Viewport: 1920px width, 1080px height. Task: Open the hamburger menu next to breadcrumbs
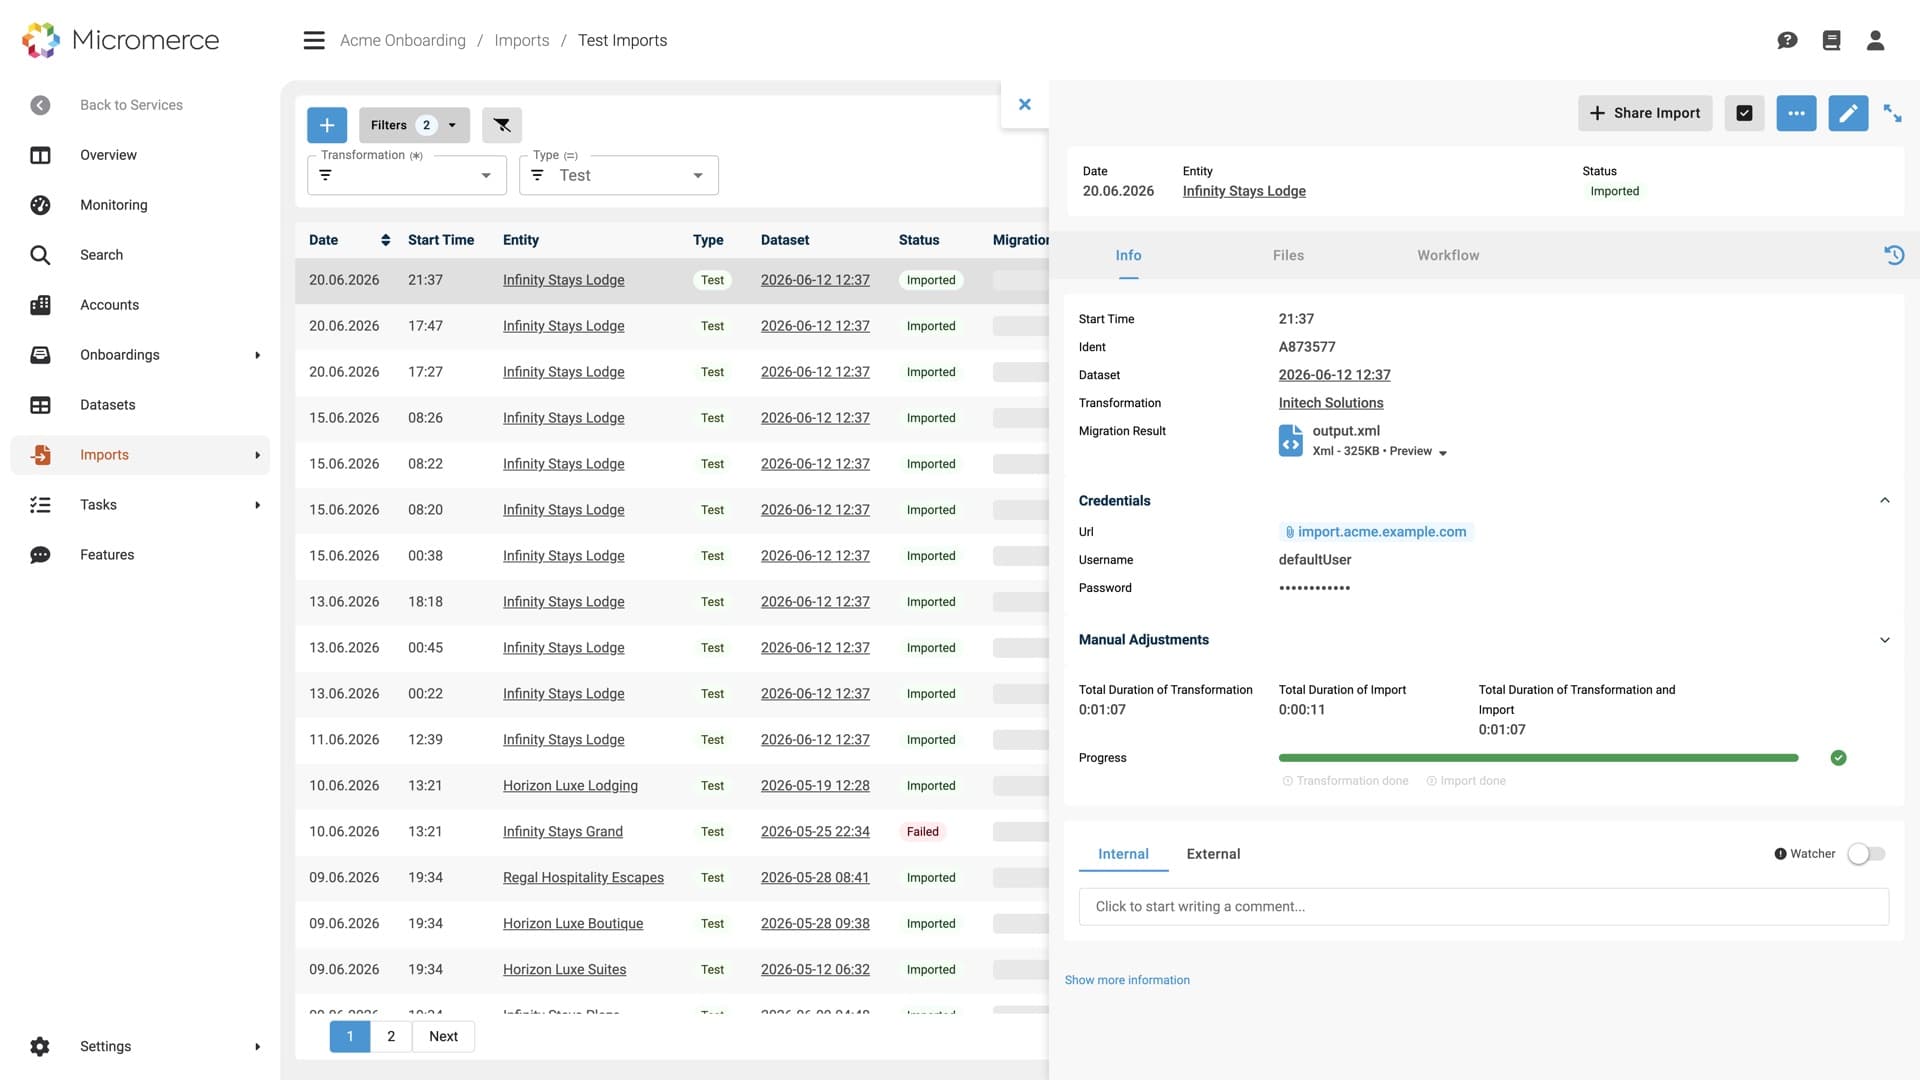pos(314,40)
